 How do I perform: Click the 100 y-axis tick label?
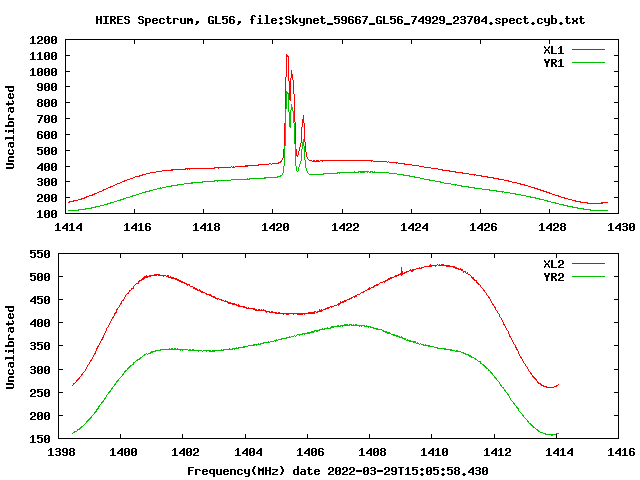(47, 214)
